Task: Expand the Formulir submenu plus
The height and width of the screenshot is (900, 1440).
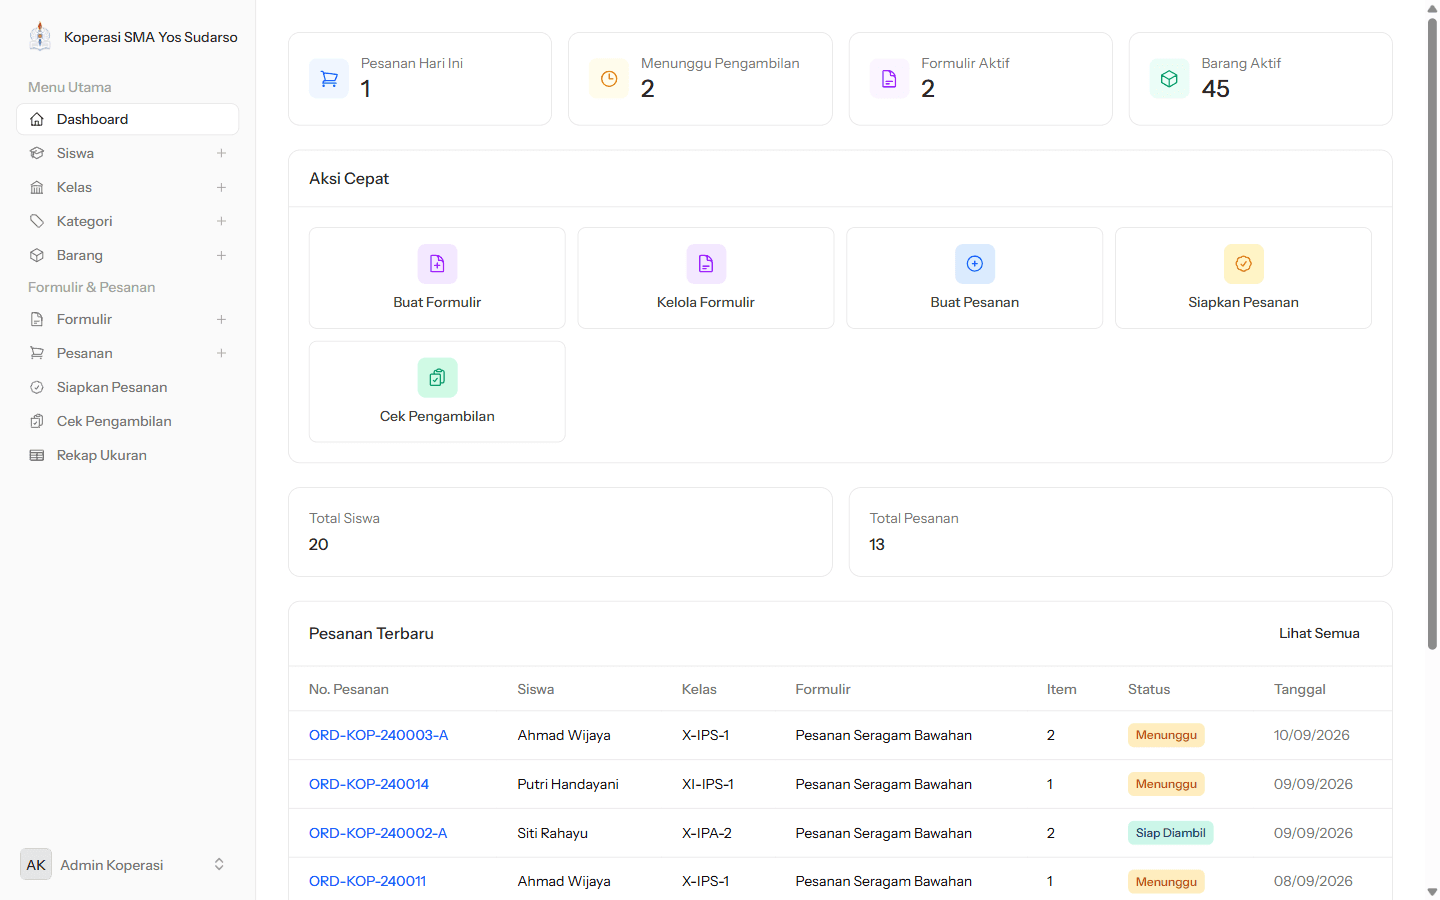Action: (221, 319)
